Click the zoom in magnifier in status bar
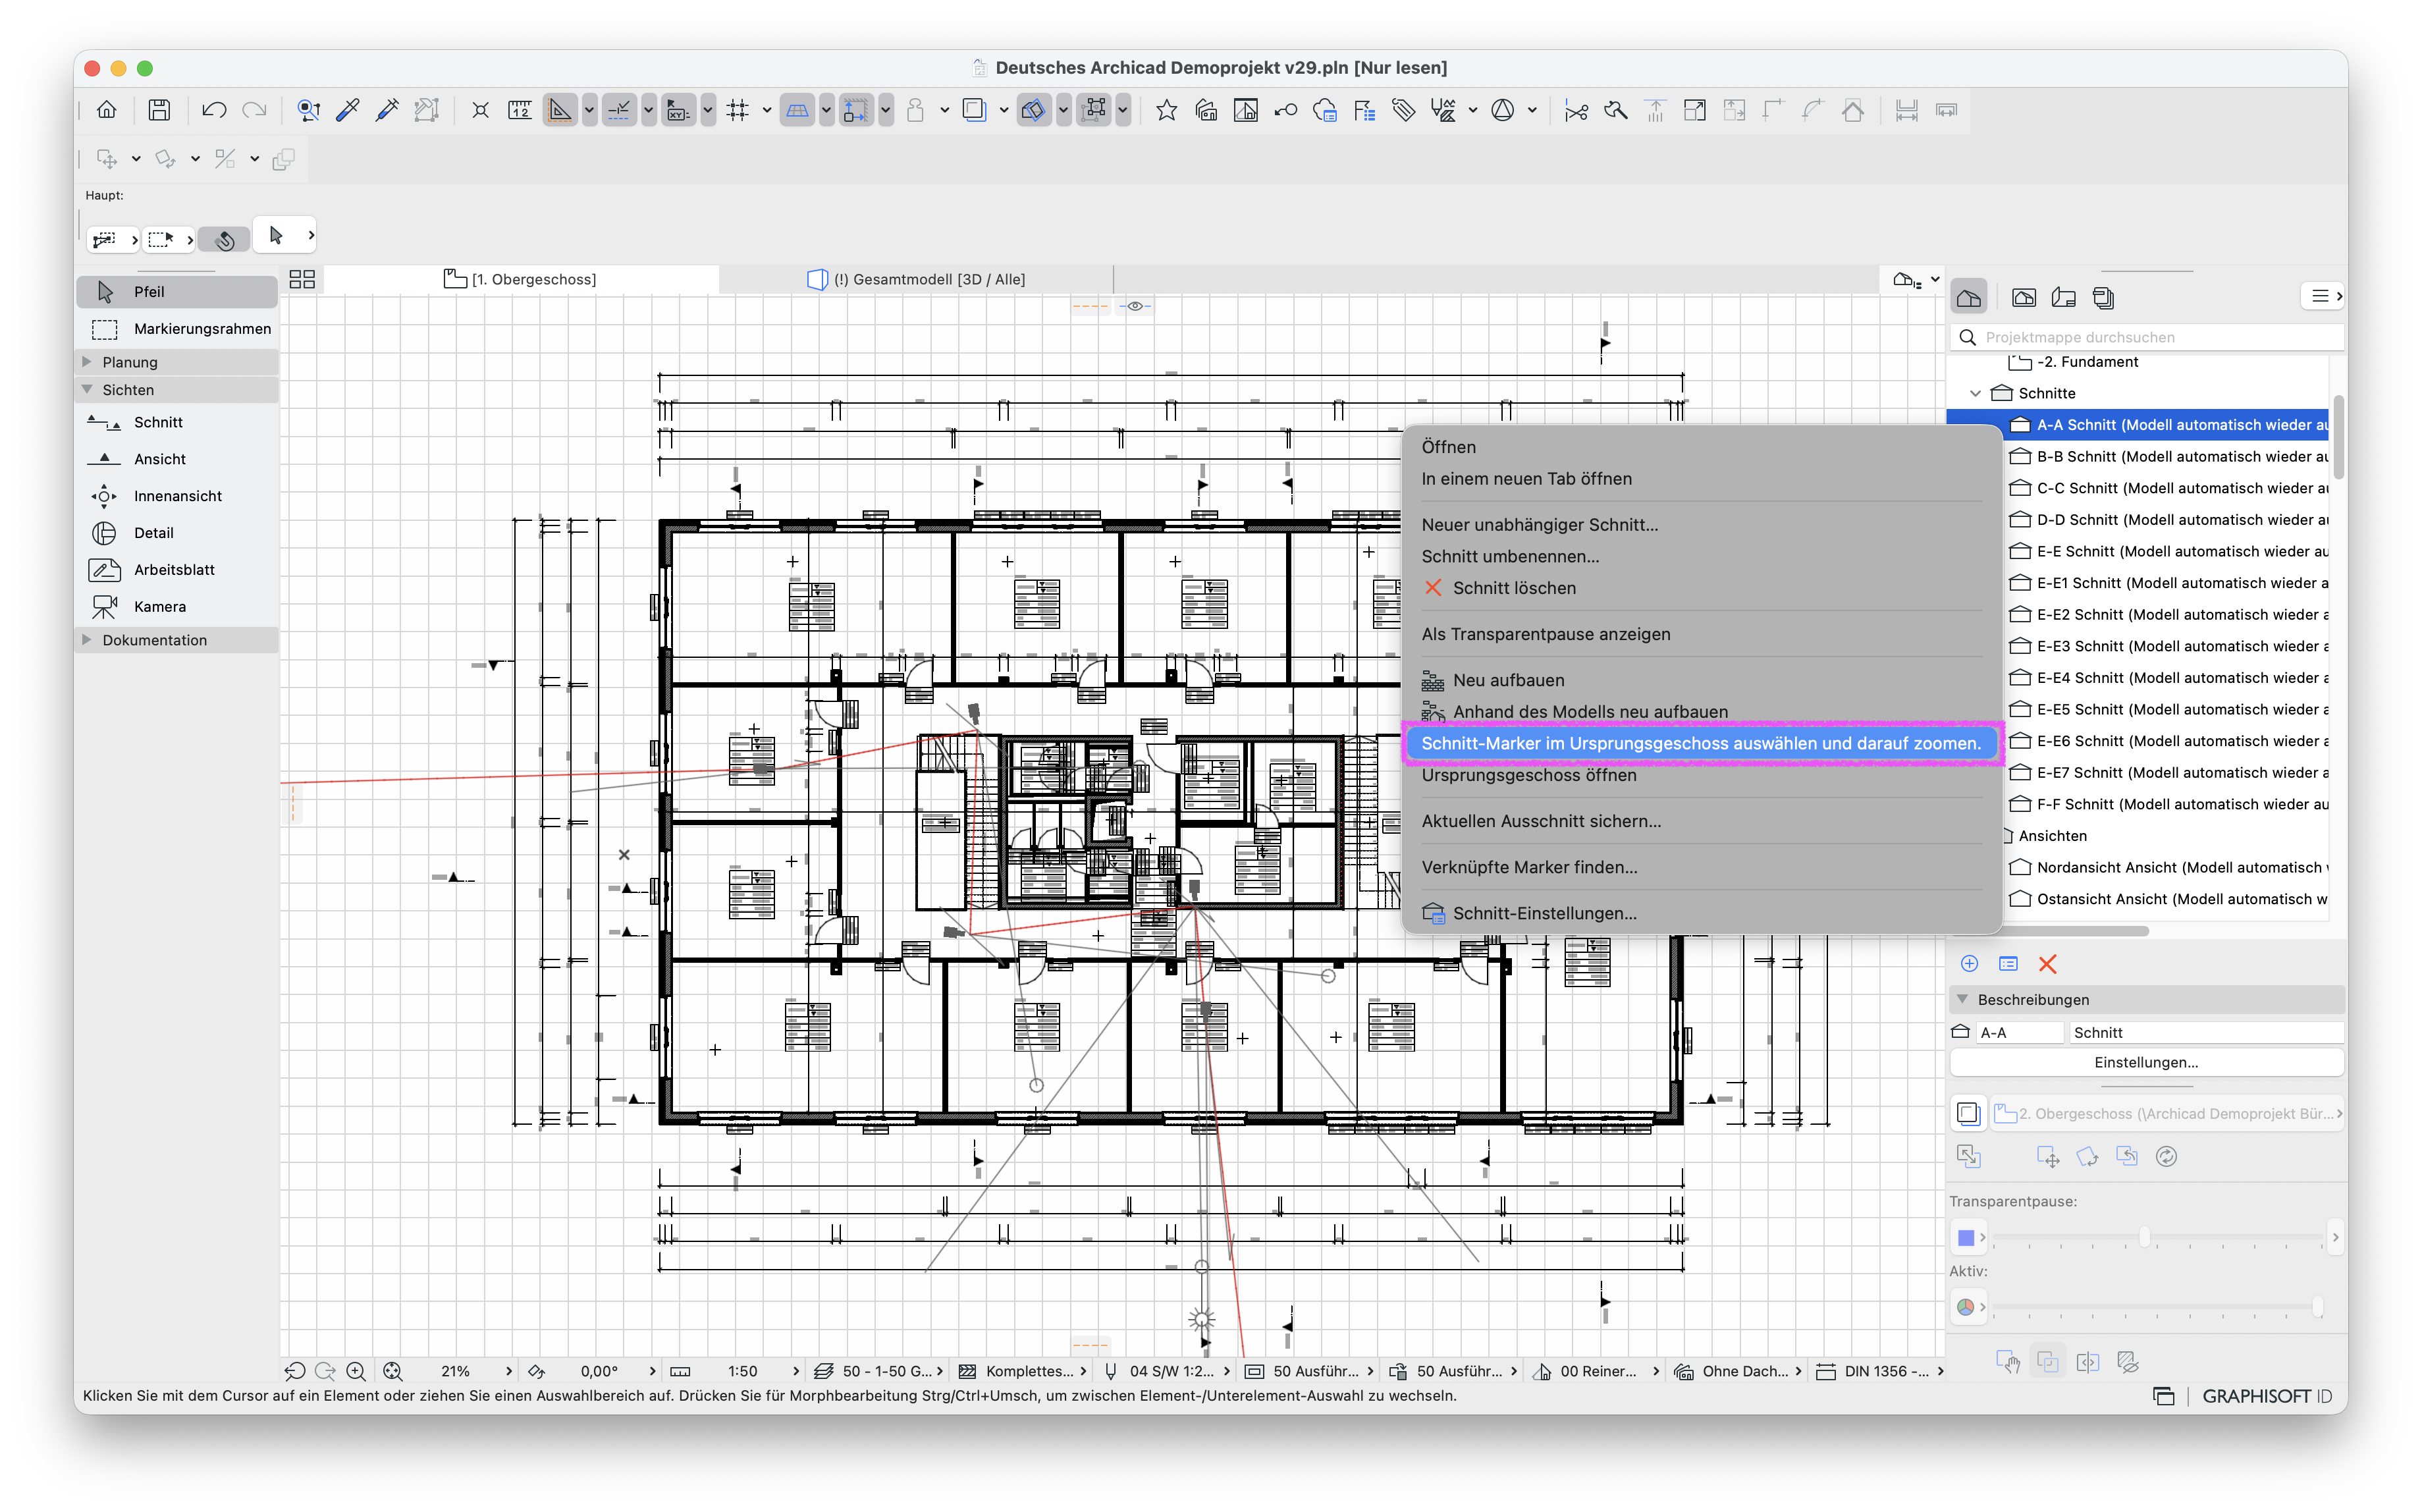This screenshot has width=2422, height=1512. [355, 1371]
